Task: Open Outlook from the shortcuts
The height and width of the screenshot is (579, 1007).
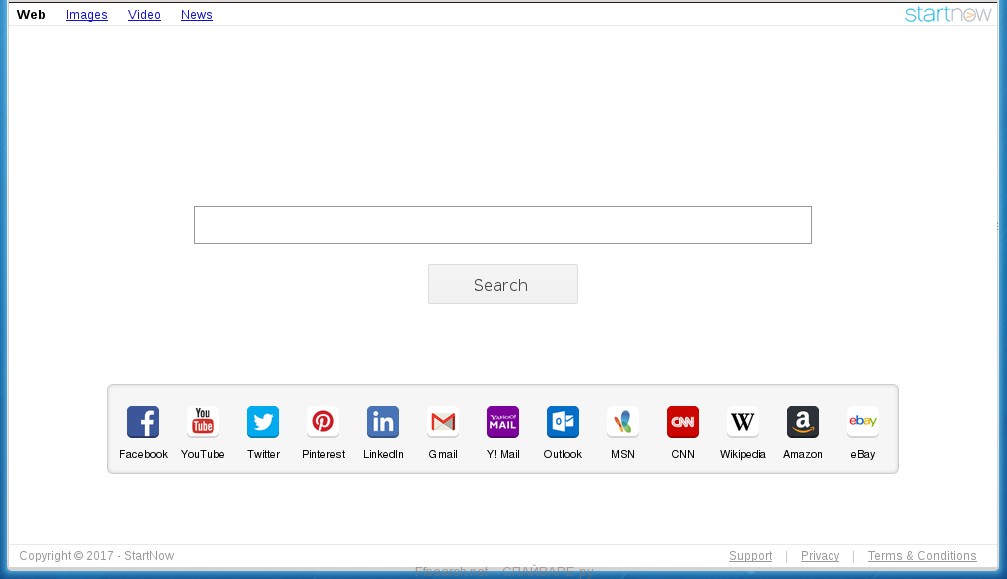Action: click(563, 422)
